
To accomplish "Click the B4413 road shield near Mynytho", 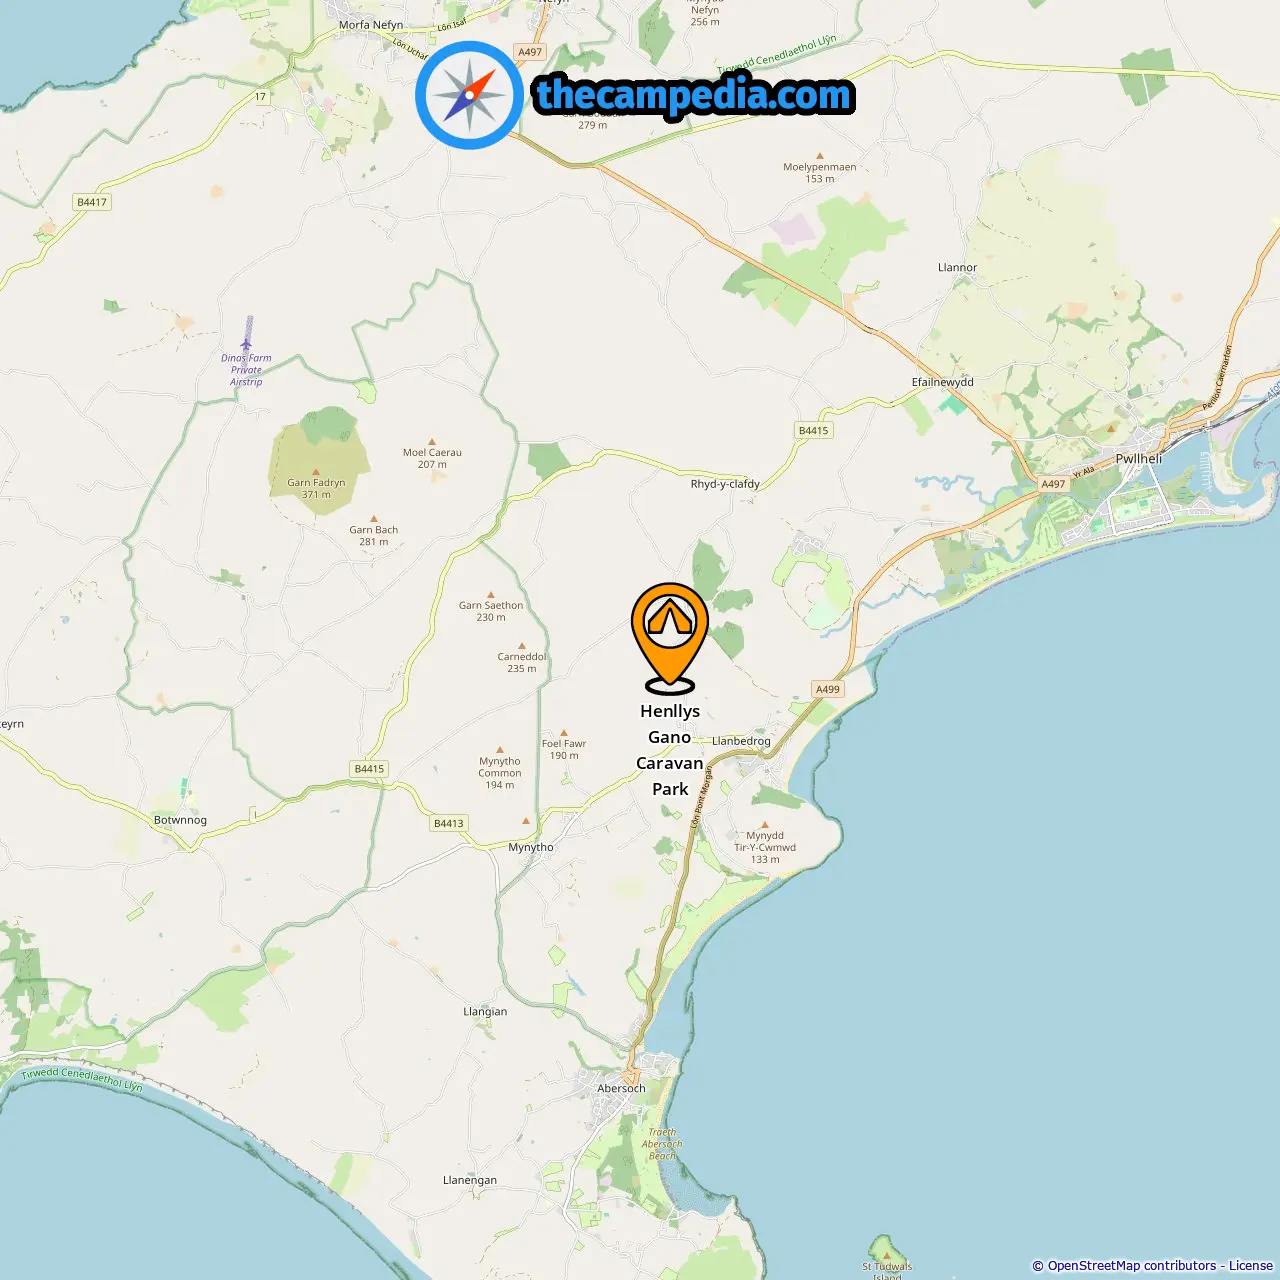I will pyautogui.click(x=449, y=823).
